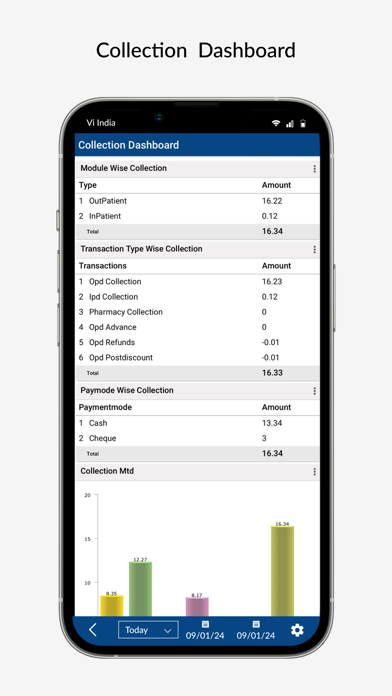Open the Today period dropdown
392x696 pixels.
[x=148, y=630]
